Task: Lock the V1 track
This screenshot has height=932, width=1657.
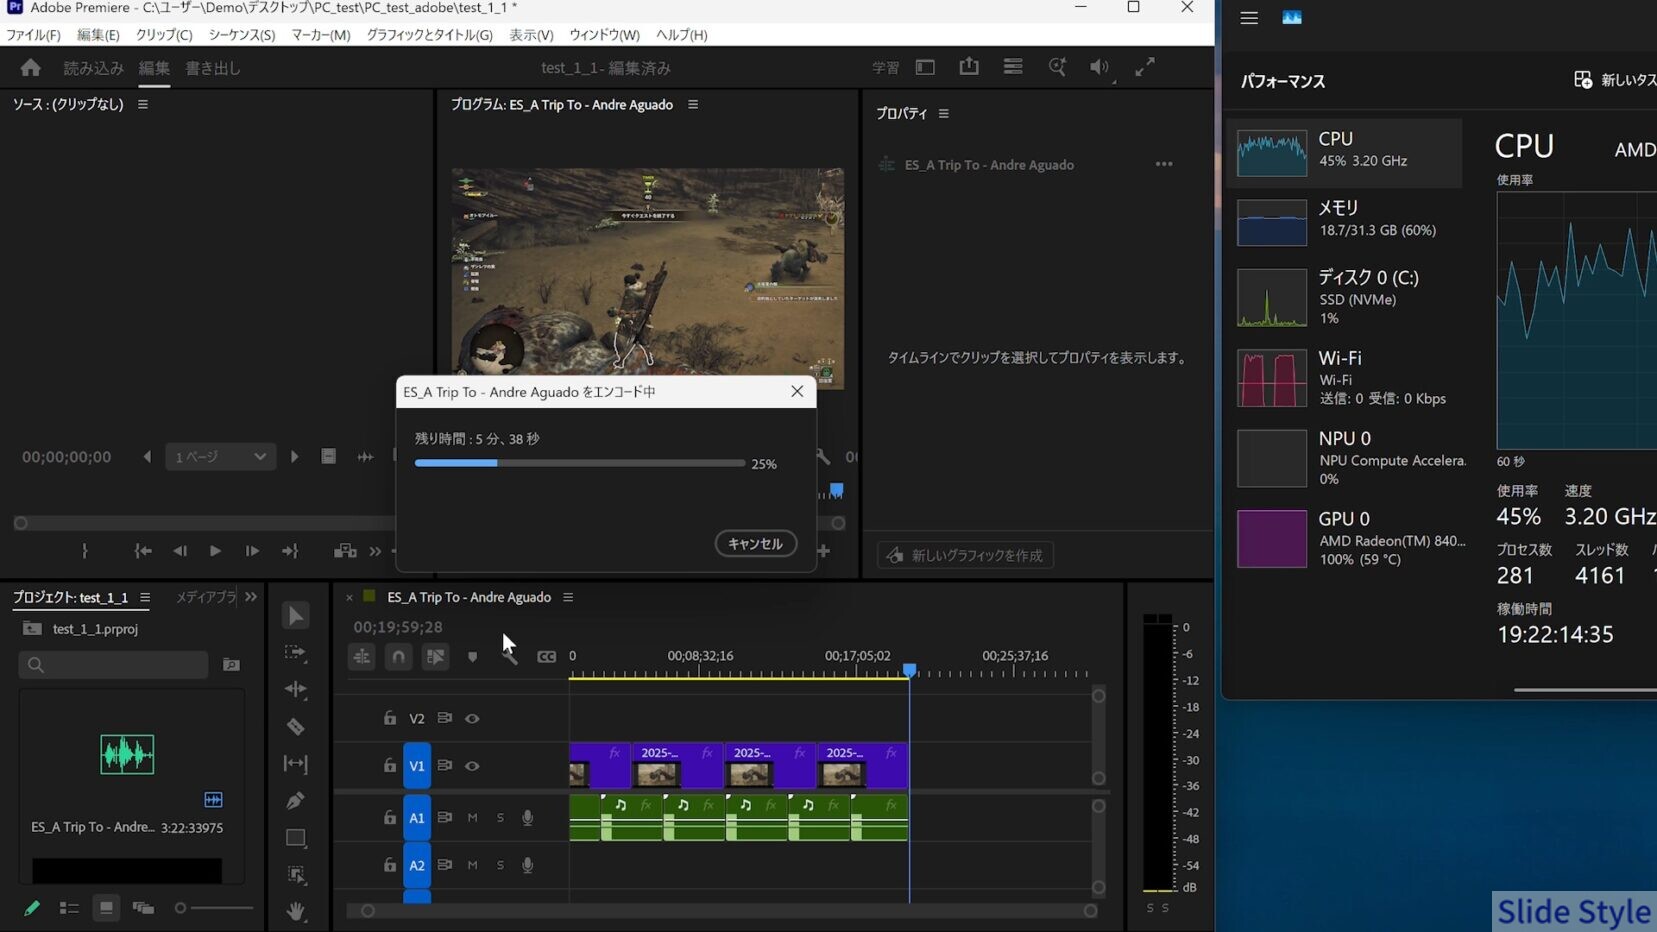Action: point(390,766)
